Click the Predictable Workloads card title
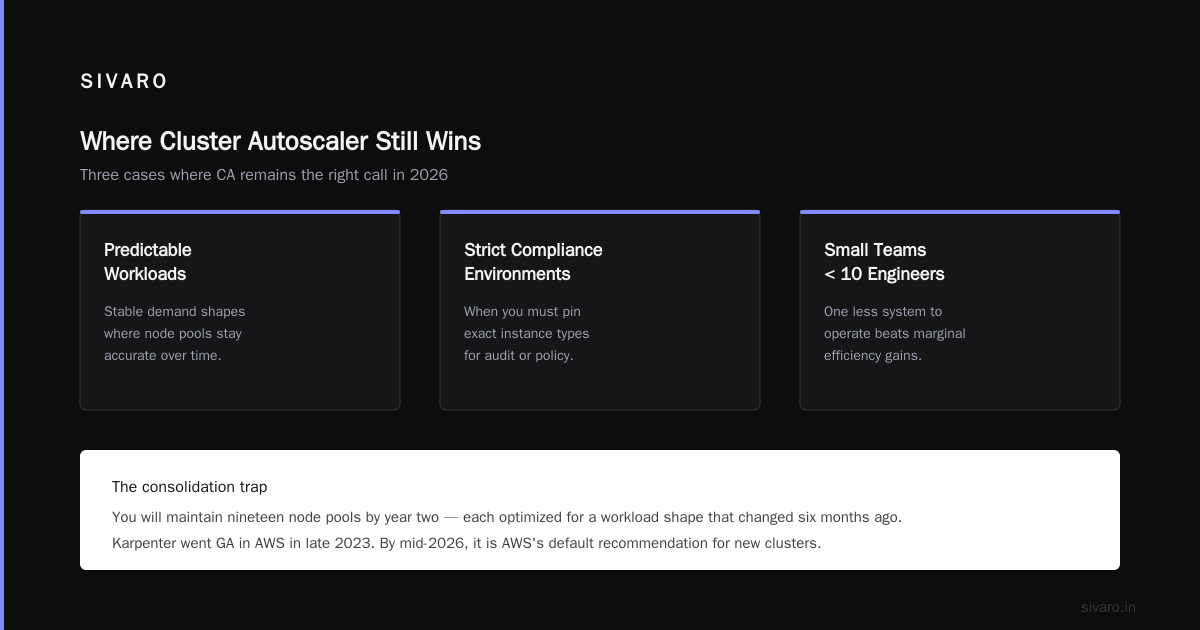Viewport: 1200px width, 630px height. pos(148,262)
